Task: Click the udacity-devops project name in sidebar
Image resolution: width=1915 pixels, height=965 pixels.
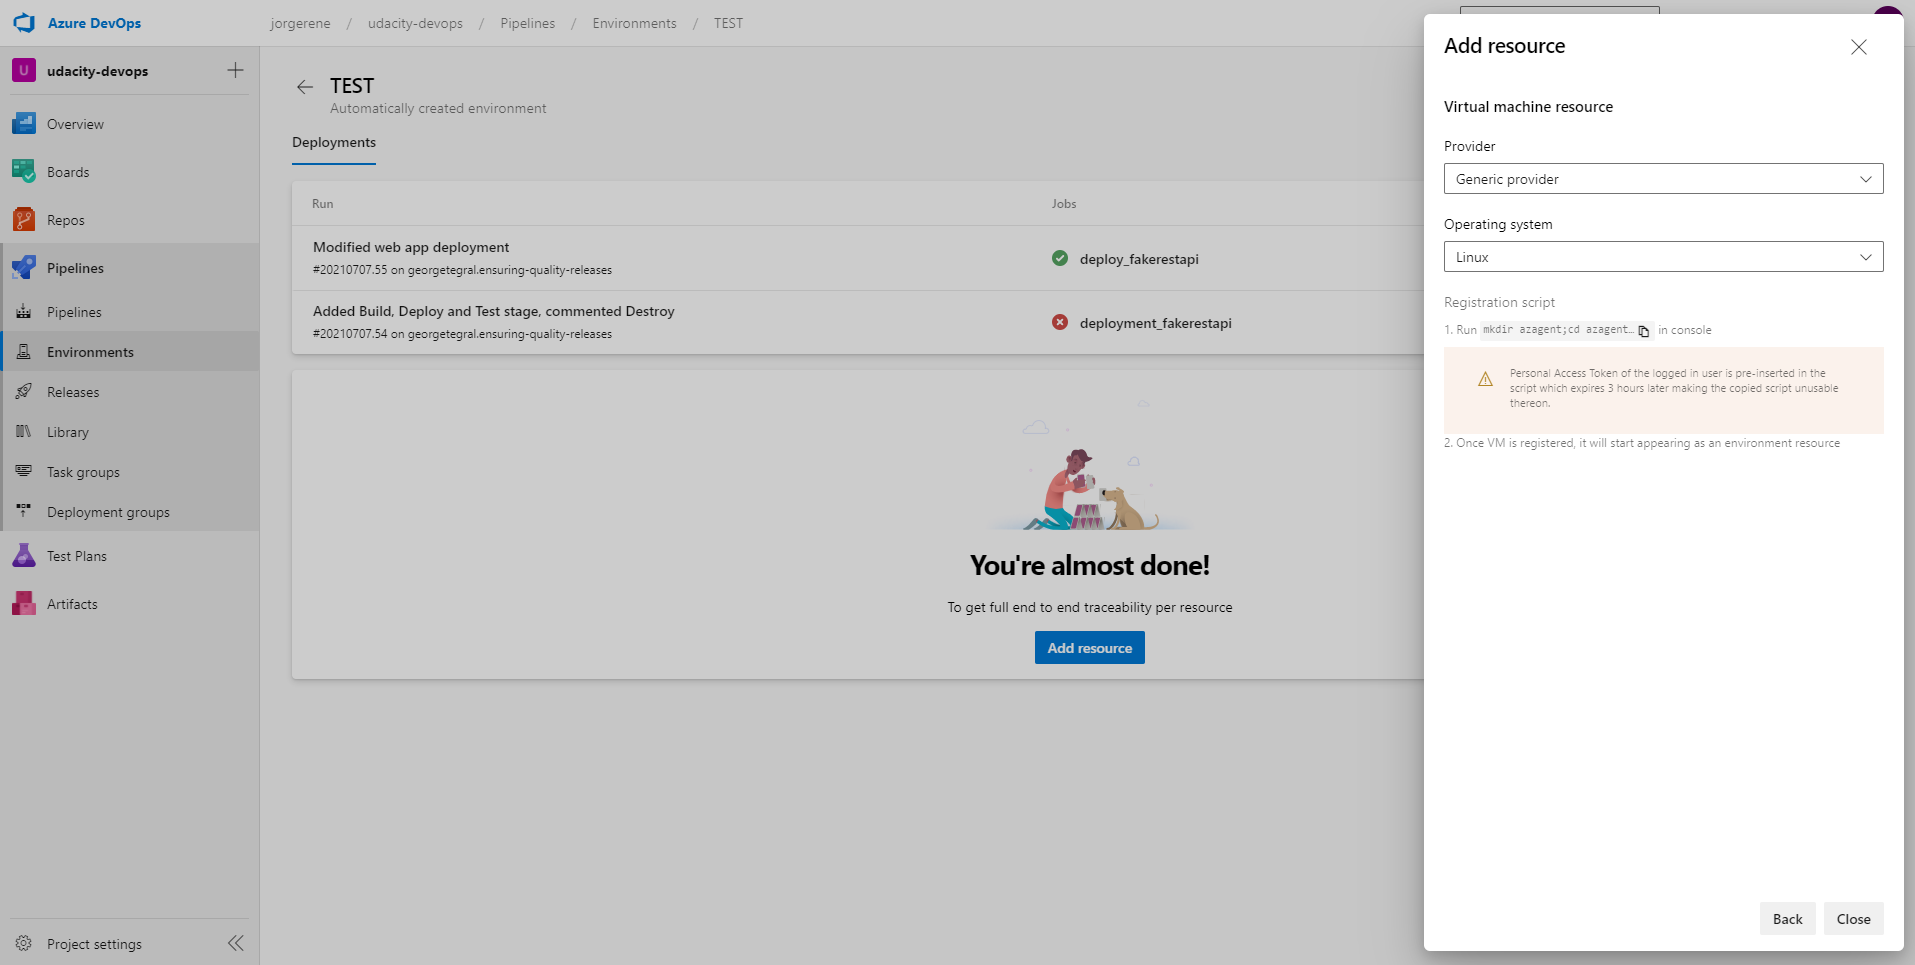Action: 97,71
